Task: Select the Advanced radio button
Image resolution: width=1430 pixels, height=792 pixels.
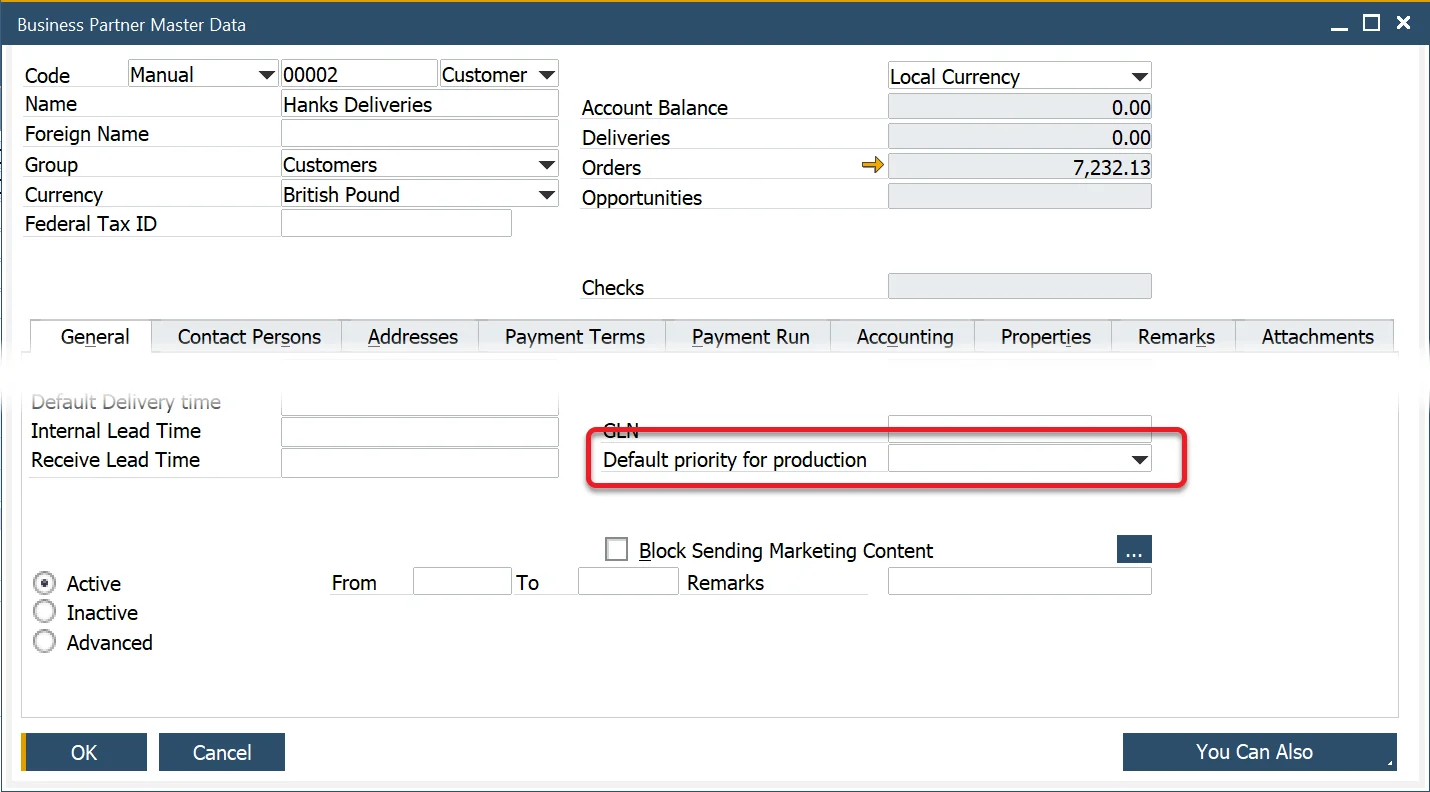Action: click(x=45, y=642)
